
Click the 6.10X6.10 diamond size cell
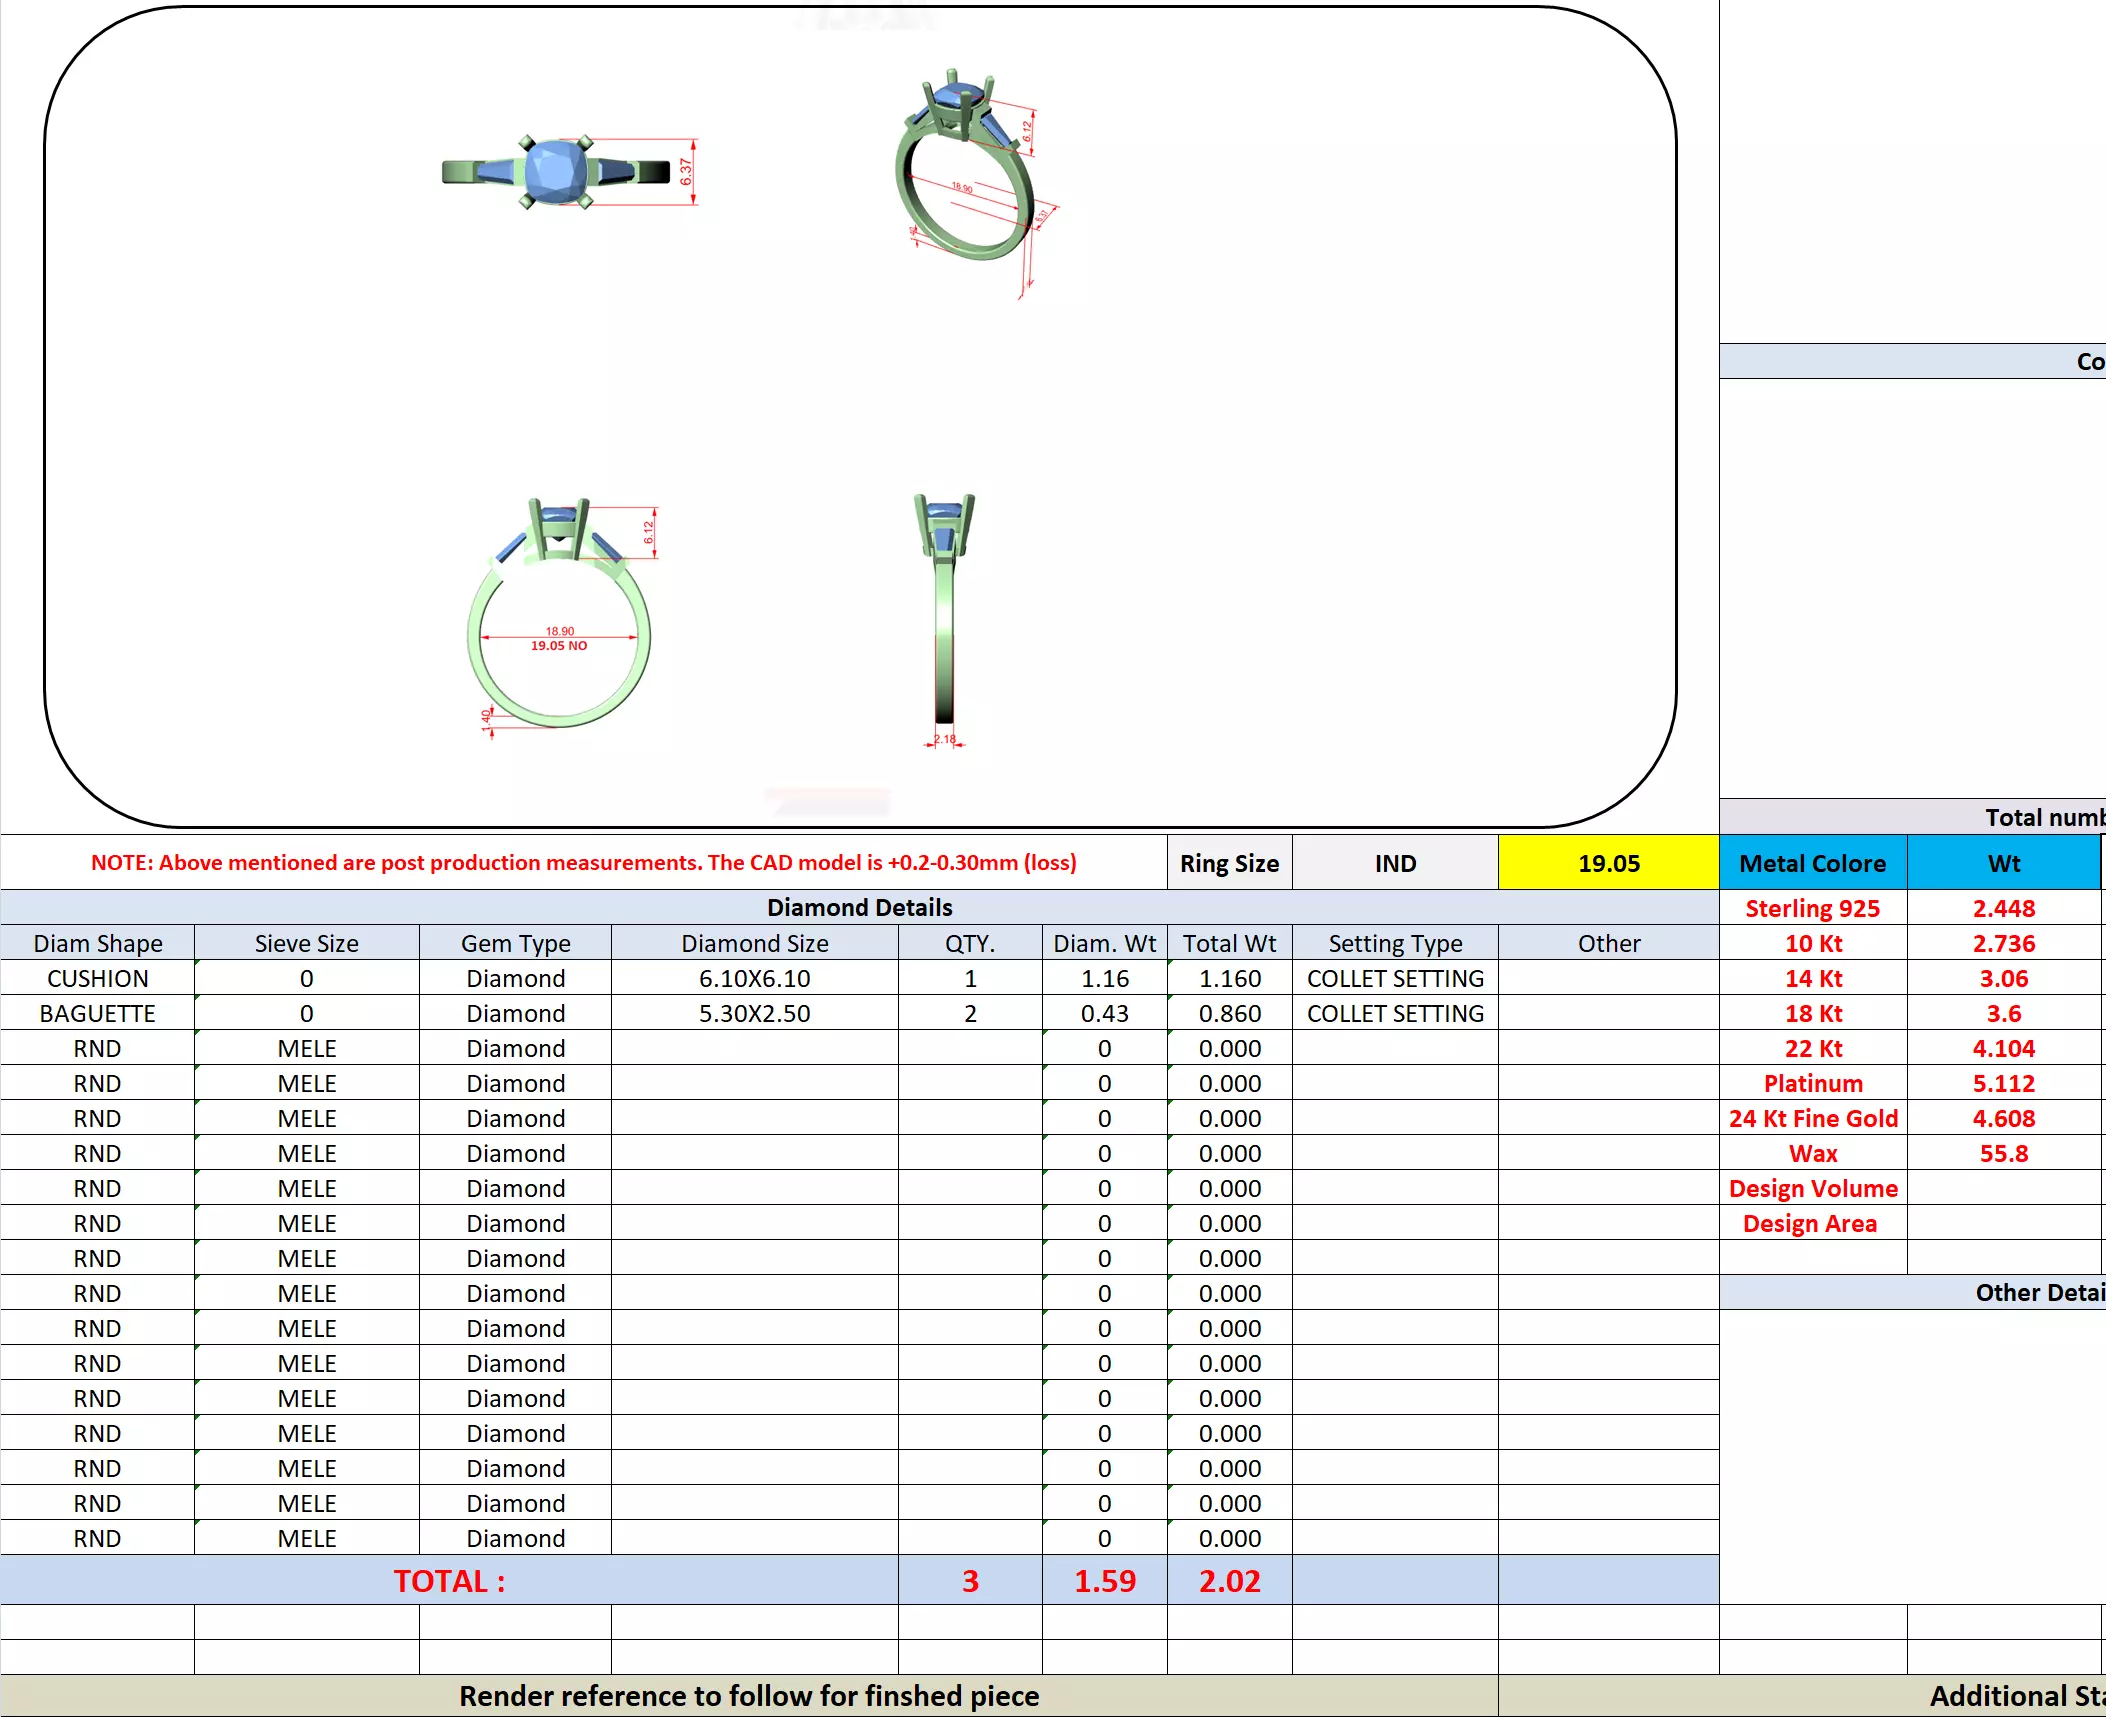(754, 978)
